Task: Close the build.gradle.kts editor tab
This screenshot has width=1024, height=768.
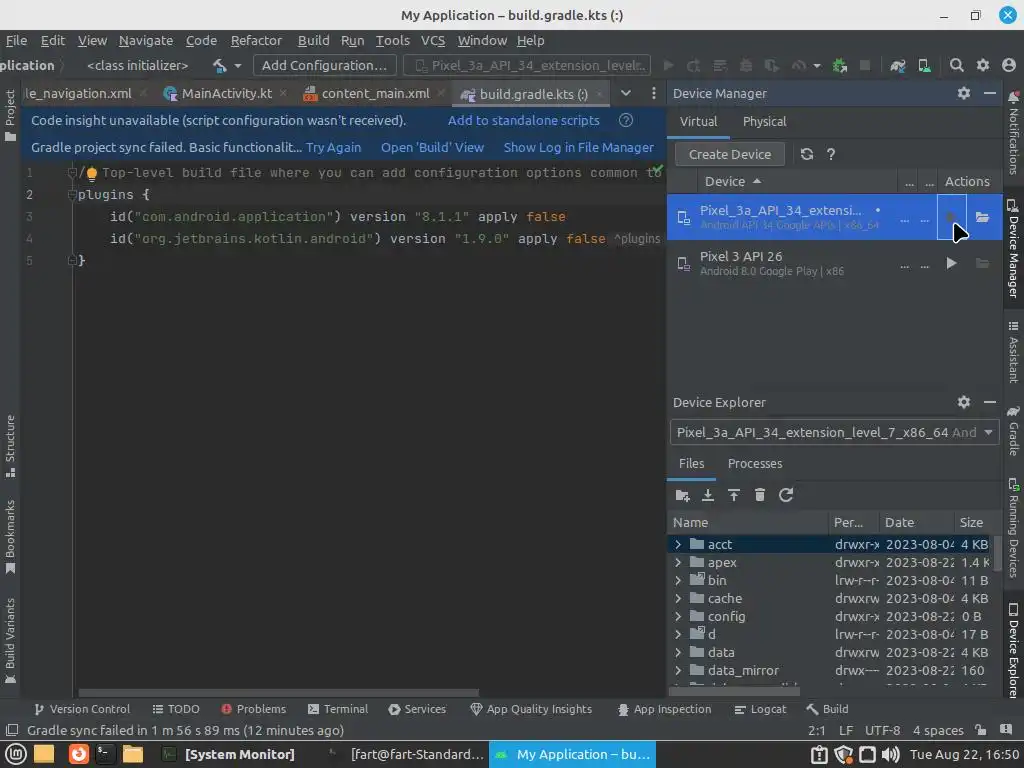Action: click(x=600, y=94)
